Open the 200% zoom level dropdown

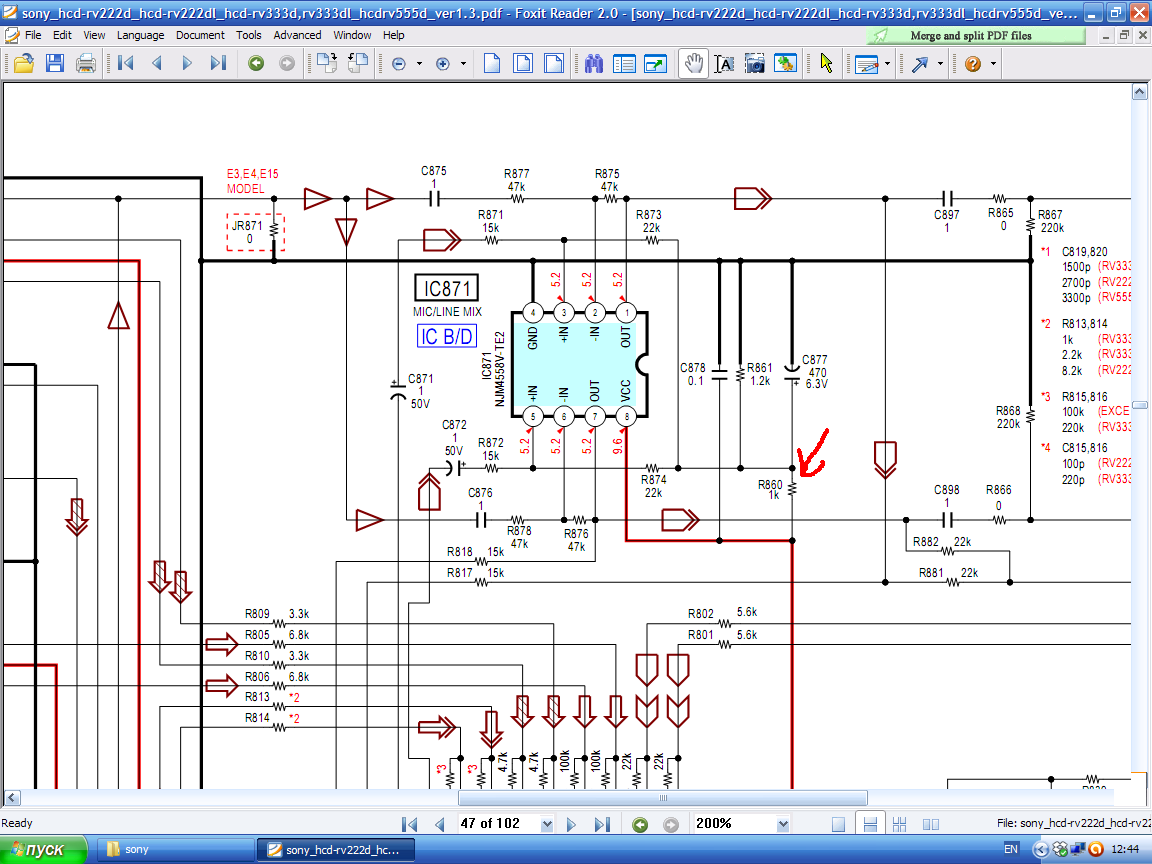783,824
